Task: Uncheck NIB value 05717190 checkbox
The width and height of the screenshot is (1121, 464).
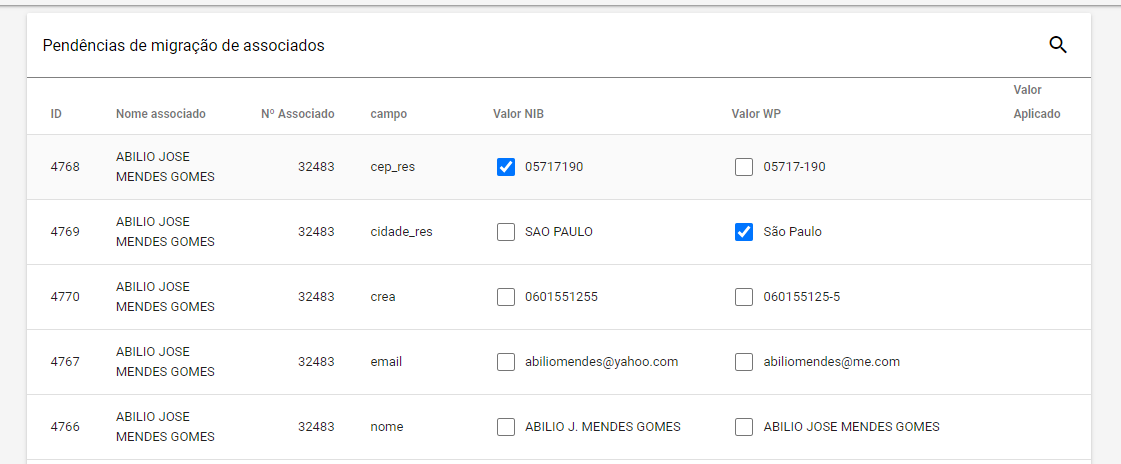Action: [505, 167]
